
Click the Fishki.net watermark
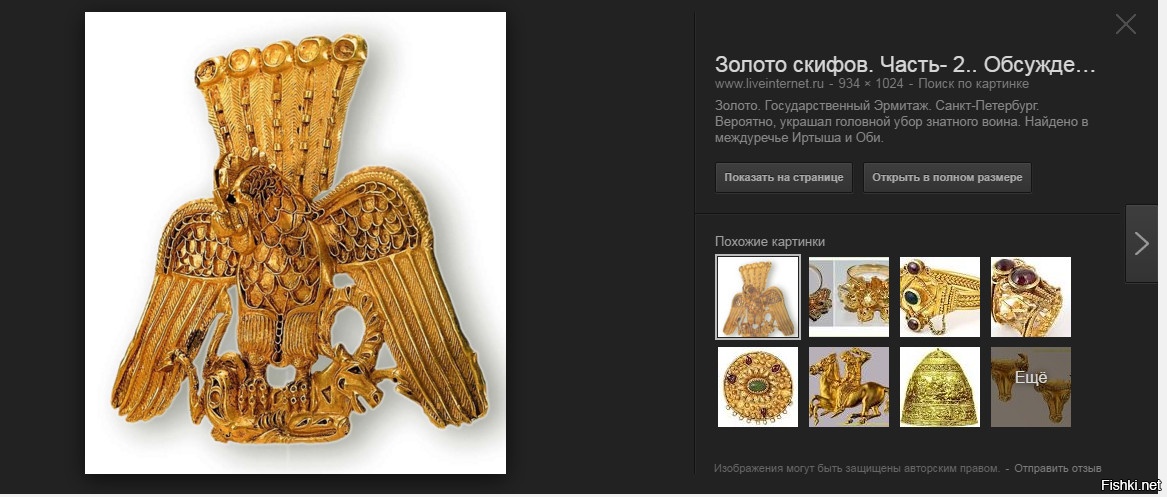point(1130,485)
